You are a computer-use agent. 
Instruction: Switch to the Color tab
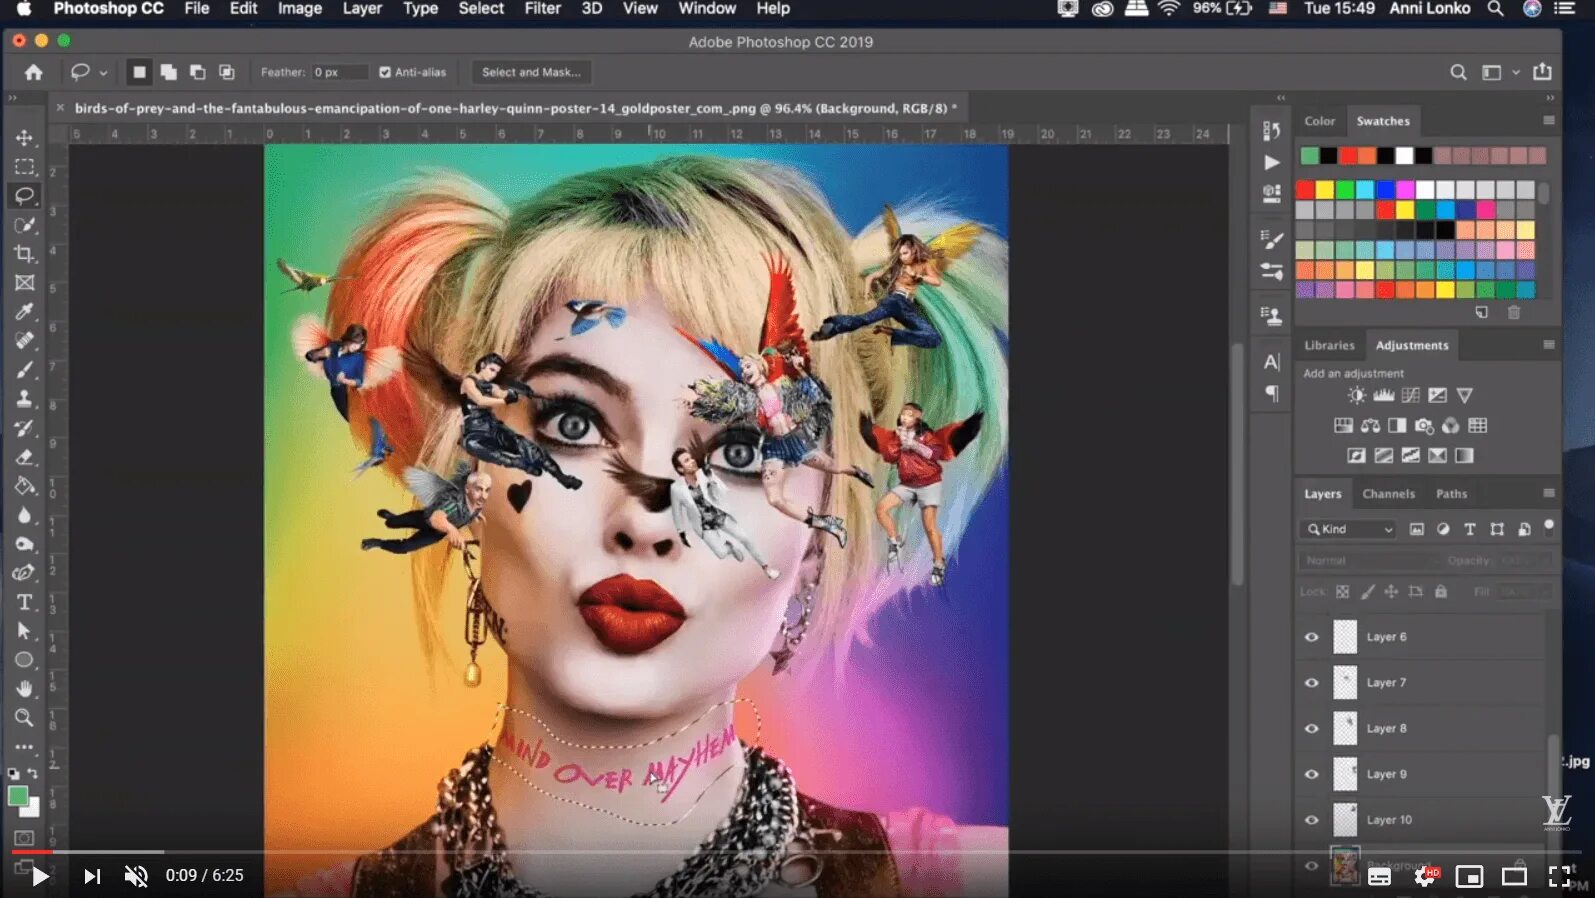click(1319, 121)
